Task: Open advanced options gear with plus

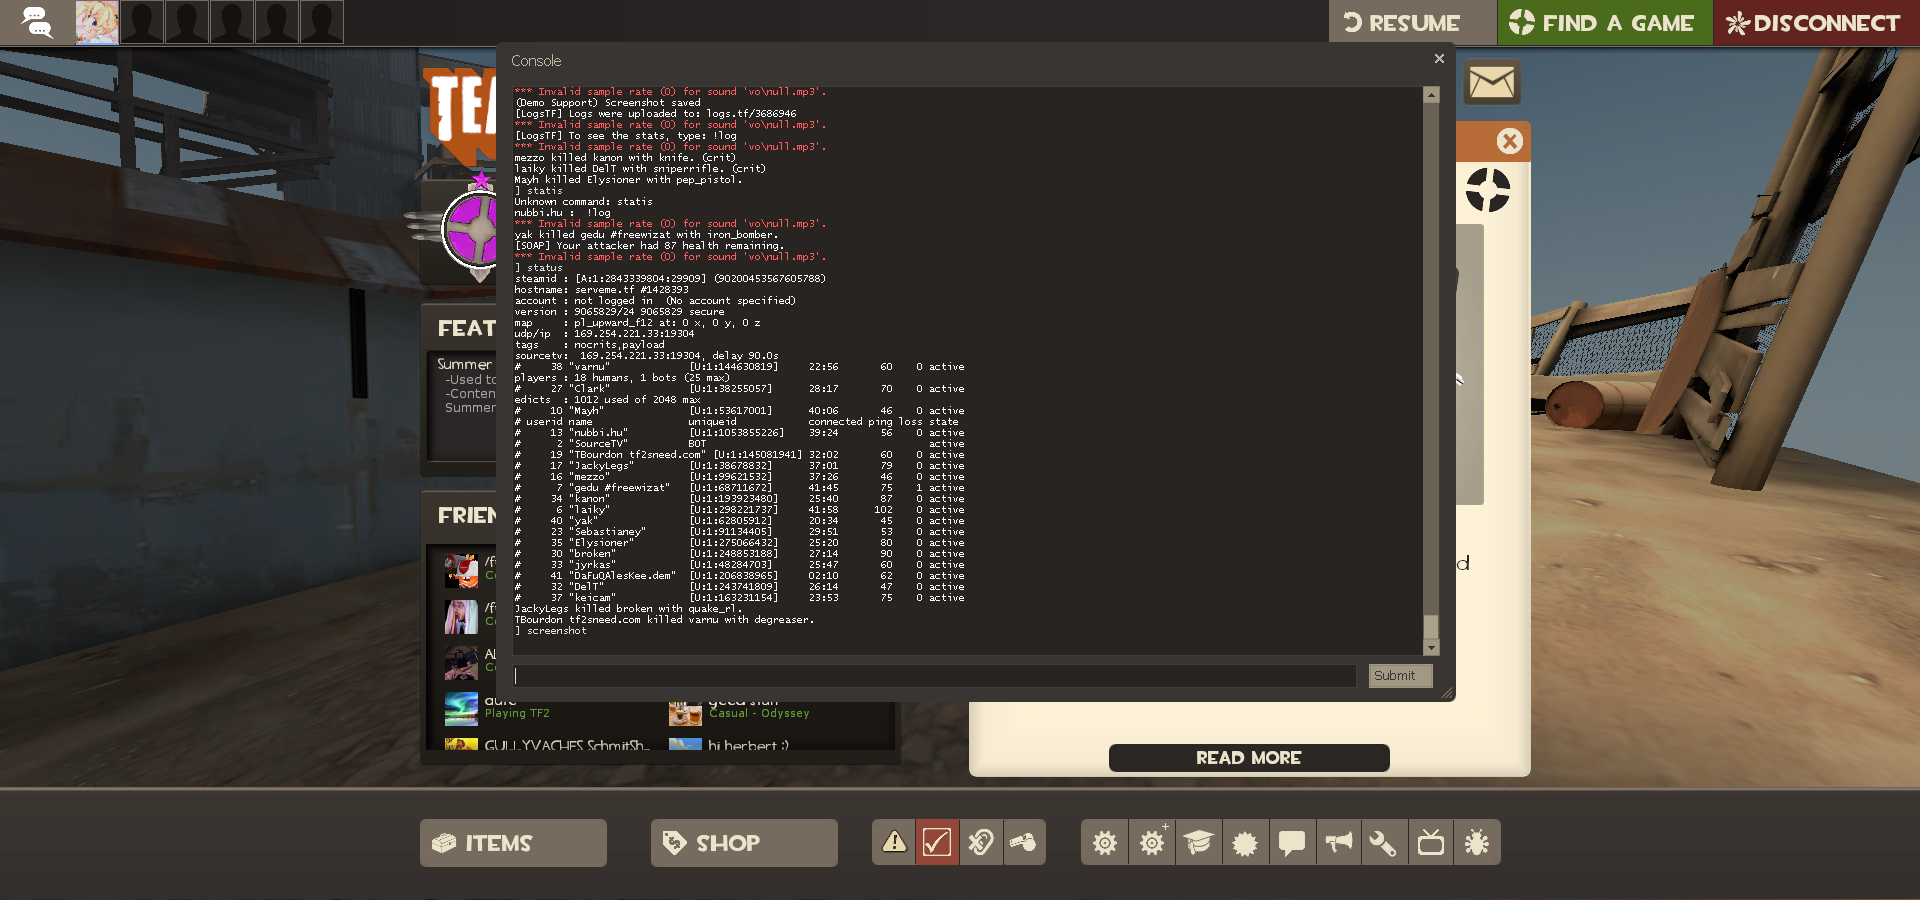Action: coord(1152,843)
